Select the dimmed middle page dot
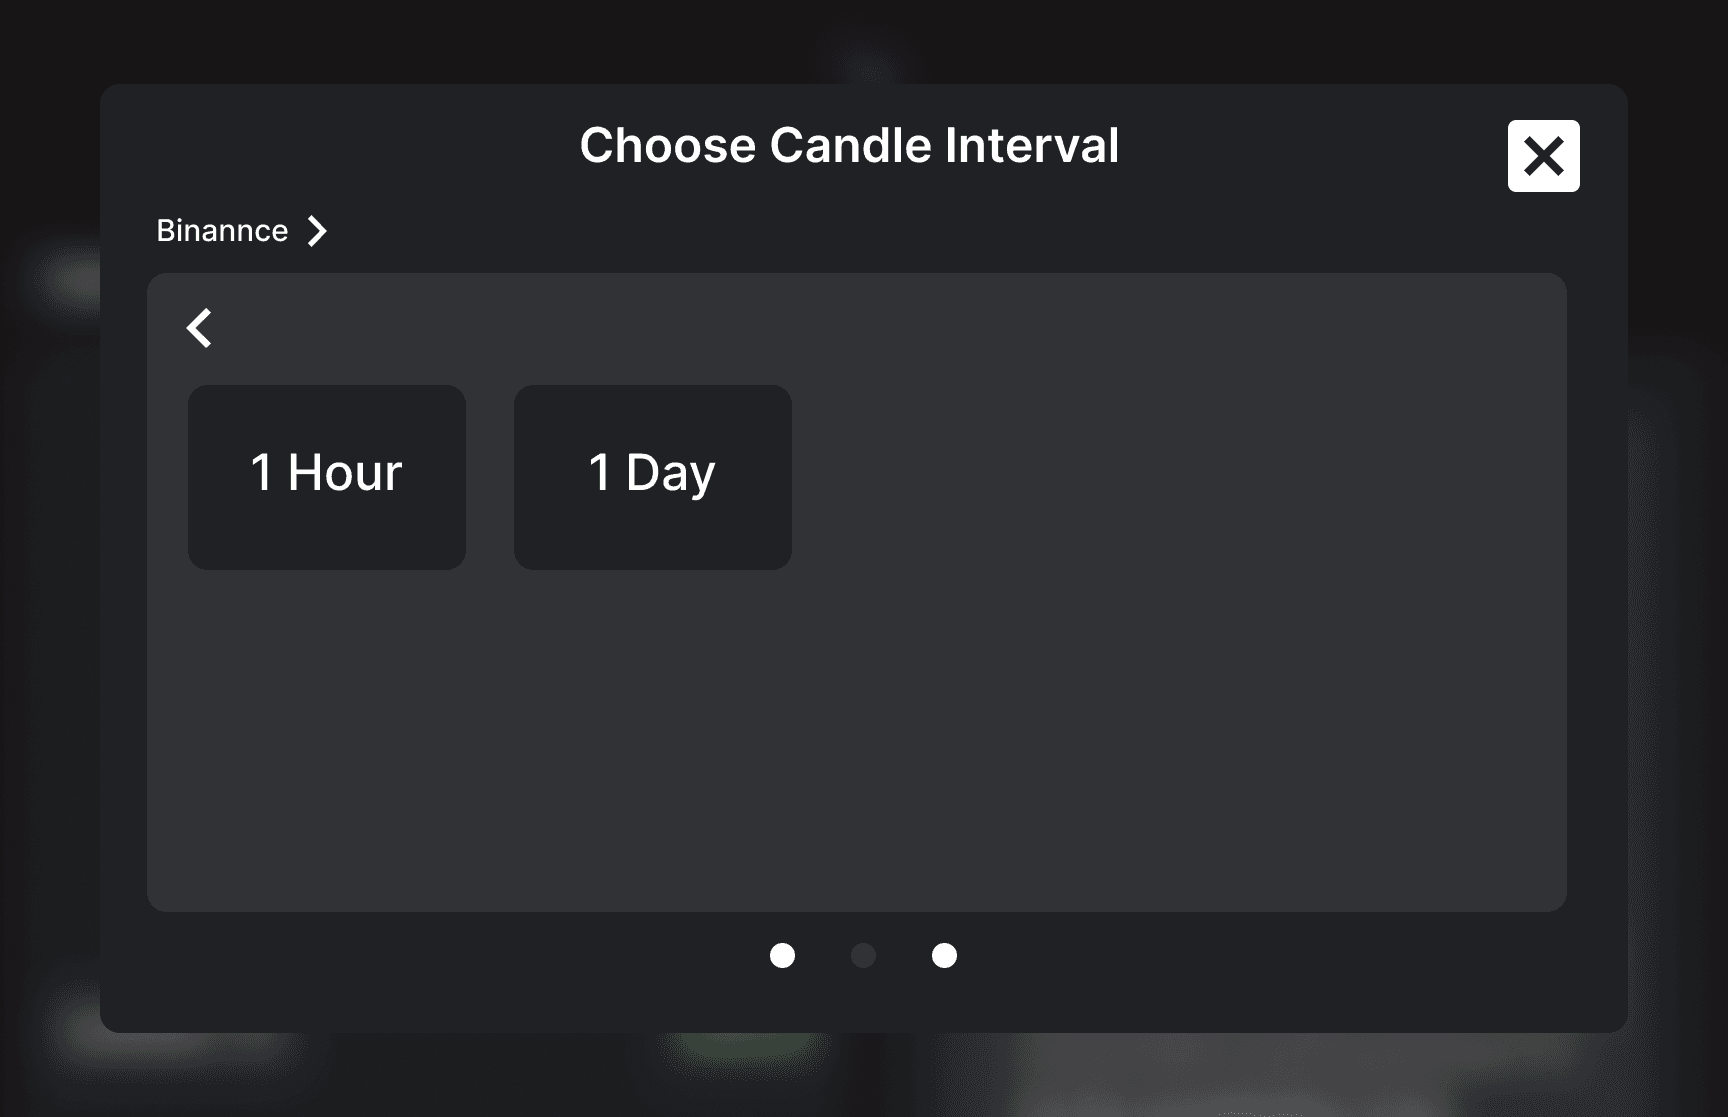 [x=863, y=956]
